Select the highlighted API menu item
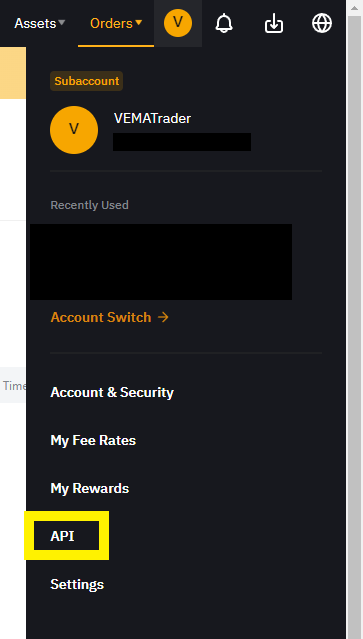 point(62,536)
